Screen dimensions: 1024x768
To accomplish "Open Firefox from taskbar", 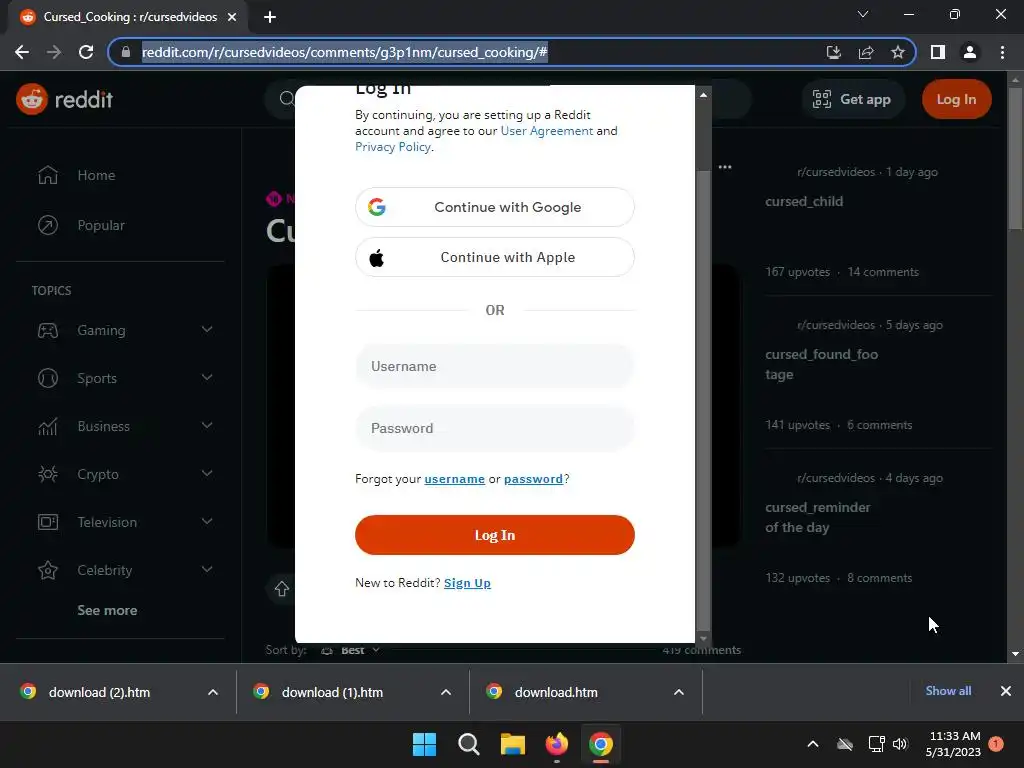I will click(556, 744).
